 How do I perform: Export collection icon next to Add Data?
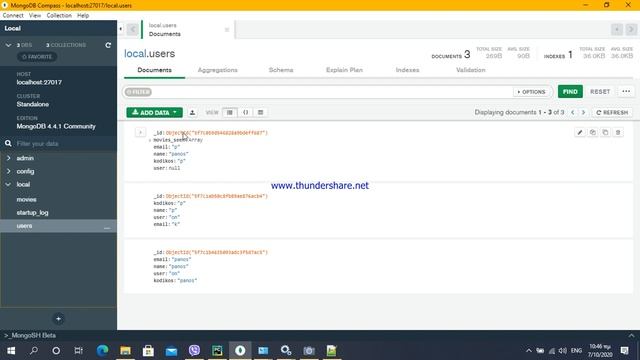pos(192,112)
